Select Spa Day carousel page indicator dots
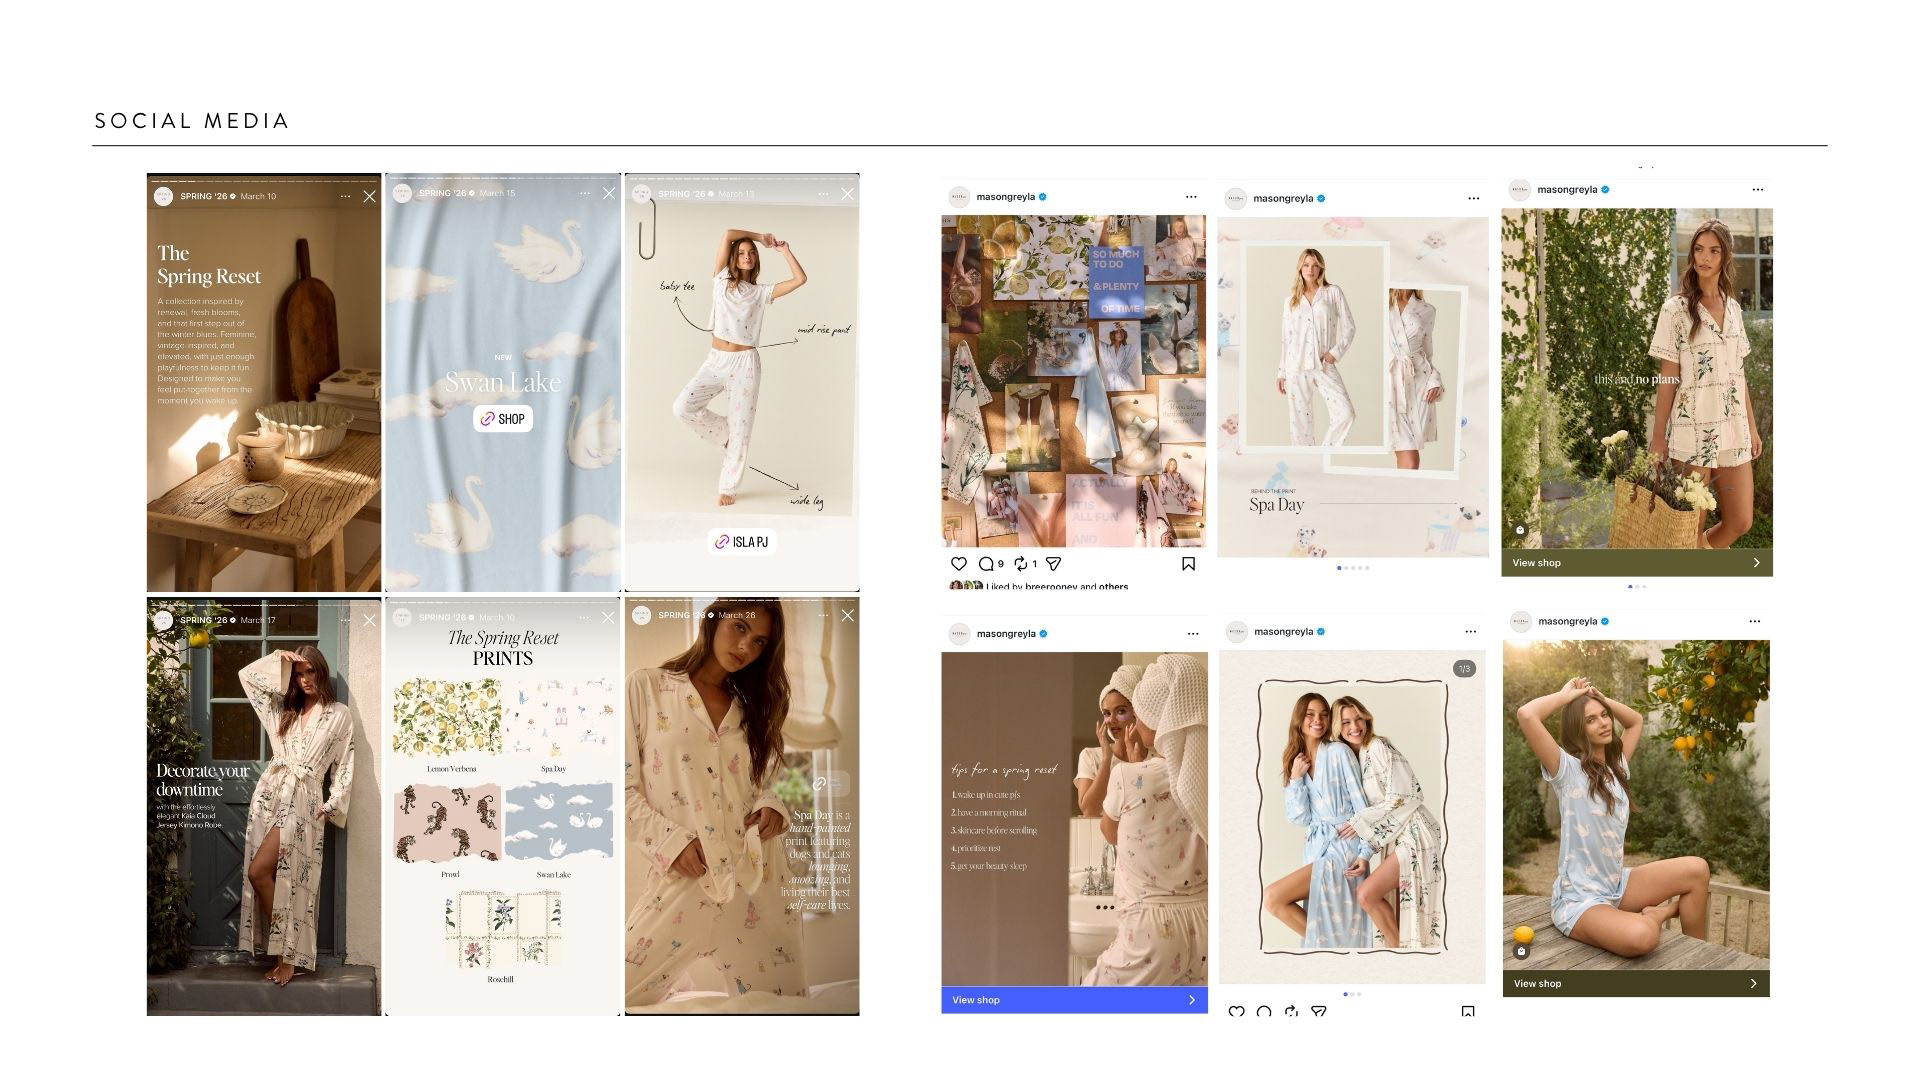This screenshot has width=1920, height=1080. tap(1352, 568)
